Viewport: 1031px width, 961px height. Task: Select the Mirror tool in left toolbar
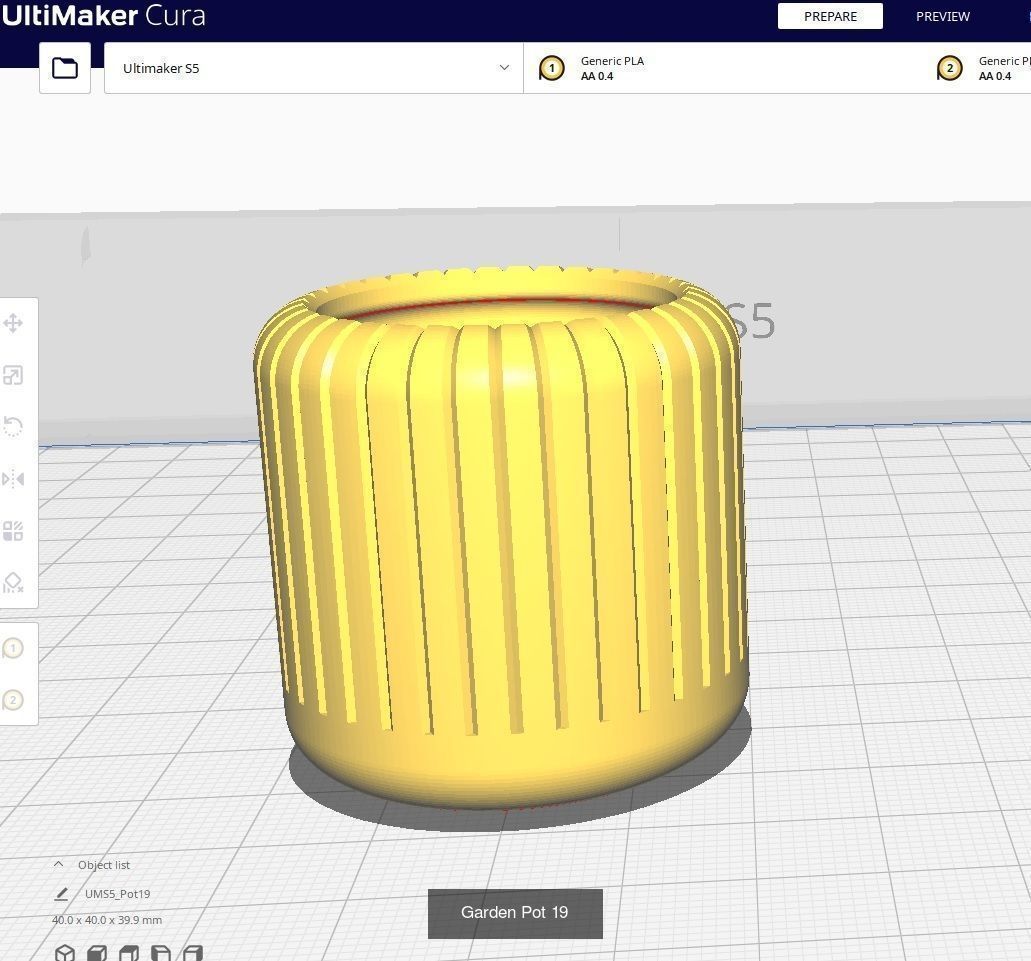pos(13,479)
